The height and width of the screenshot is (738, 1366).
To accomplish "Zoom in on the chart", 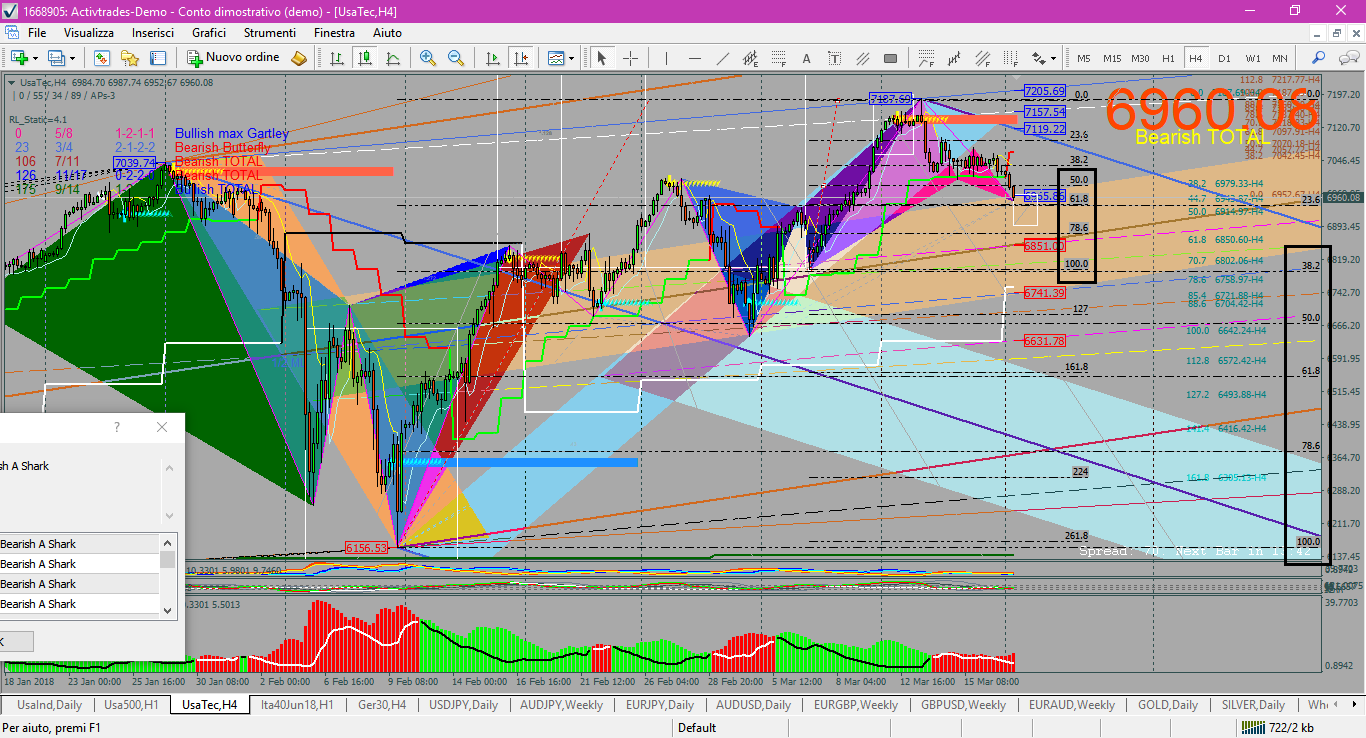I will 428,58.
